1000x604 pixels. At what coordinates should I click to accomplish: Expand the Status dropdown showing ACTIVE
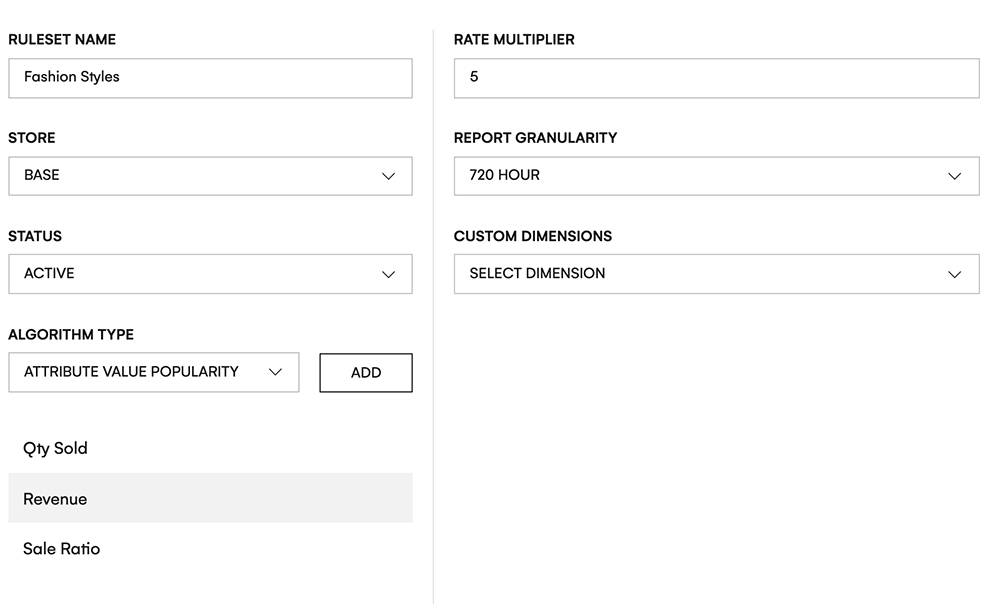pos(210,274)
